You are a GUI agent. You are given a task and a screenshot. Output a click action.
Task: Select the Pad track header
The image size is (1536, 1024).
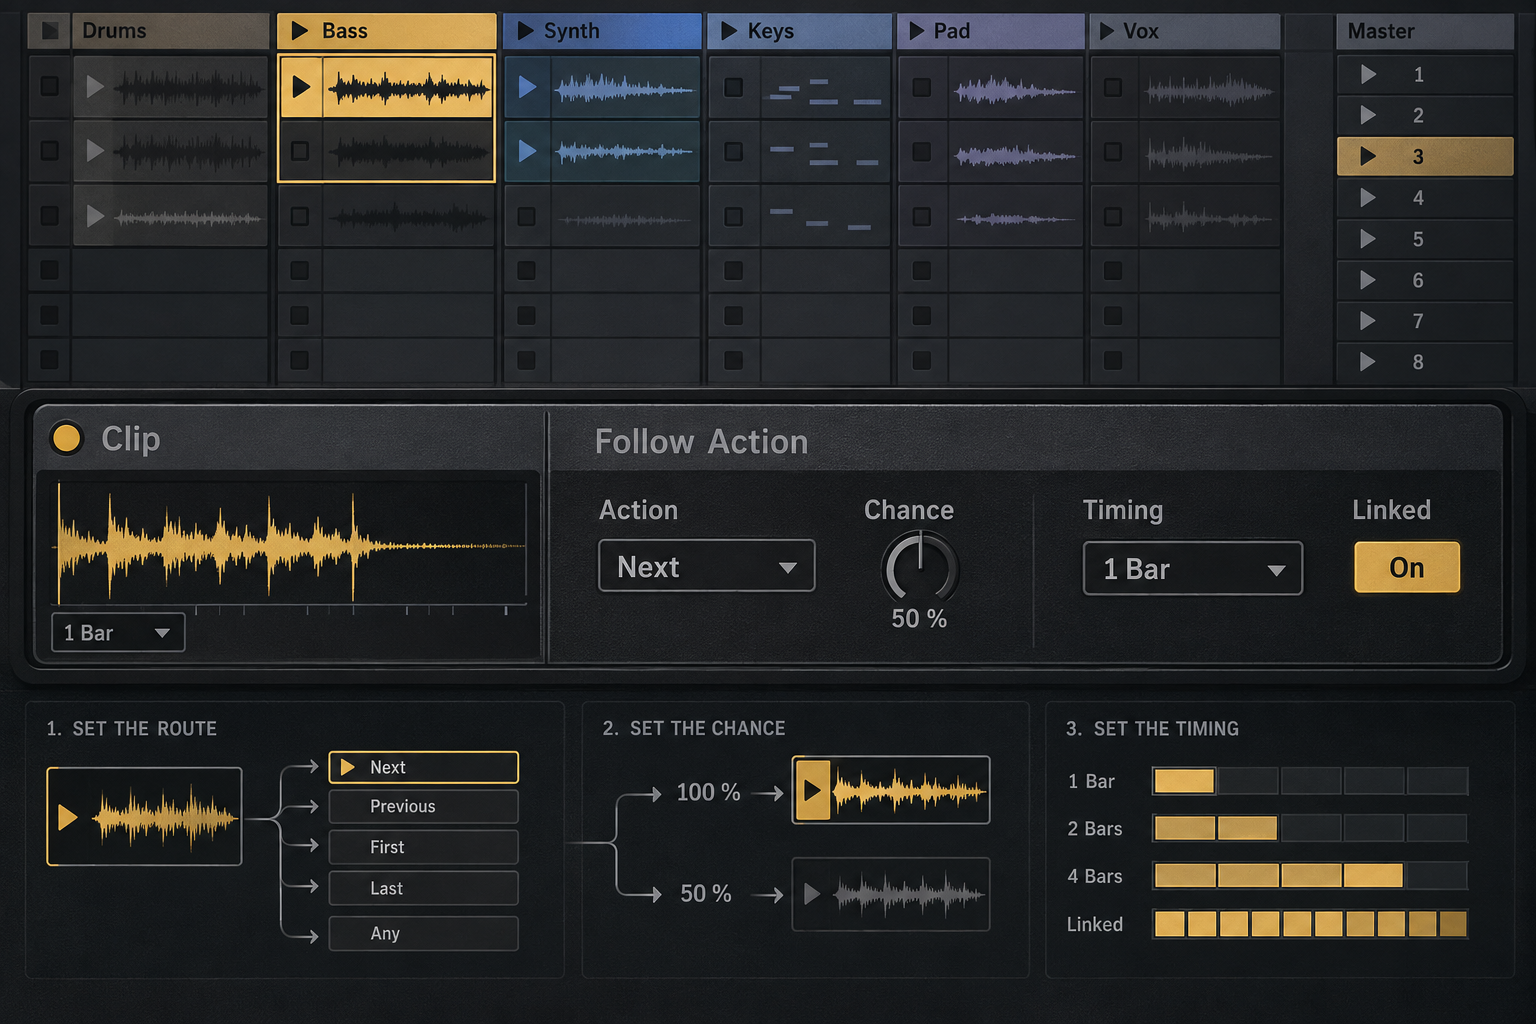click(x=991, y=31)
